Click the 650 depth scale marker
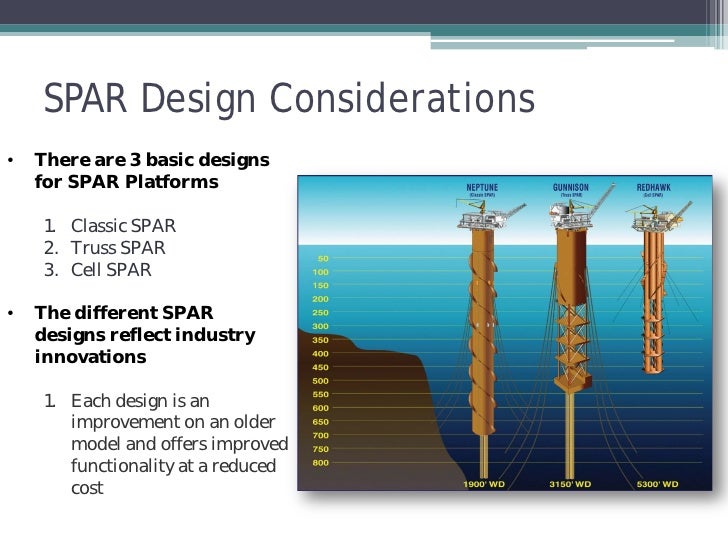This screenshot has height=546, width=728. pyautogui.click(x=320, y=422)
